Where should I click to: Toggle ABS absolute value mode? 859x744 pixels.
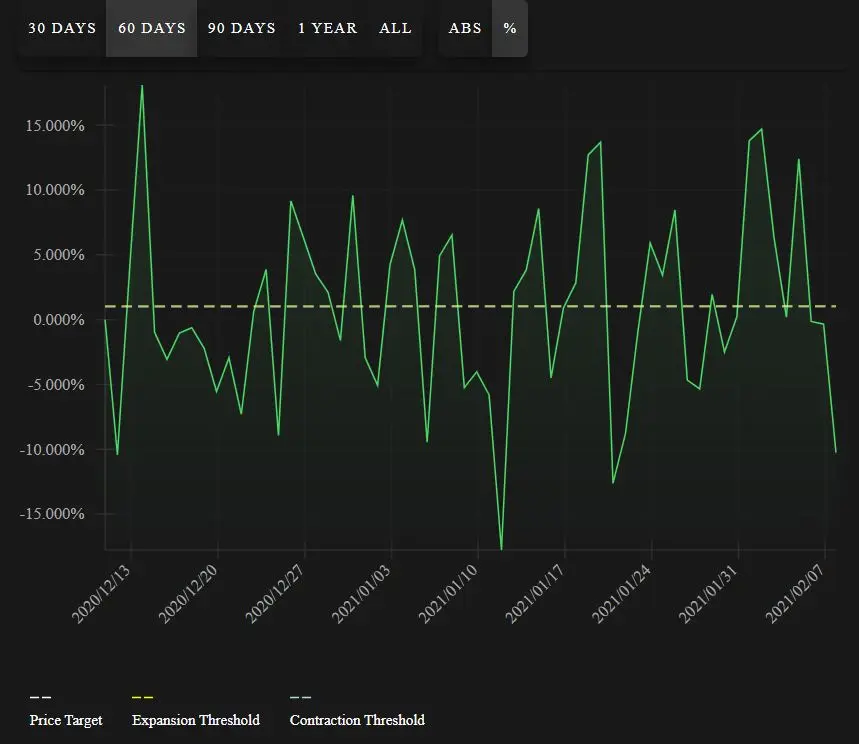pos(465,28)
